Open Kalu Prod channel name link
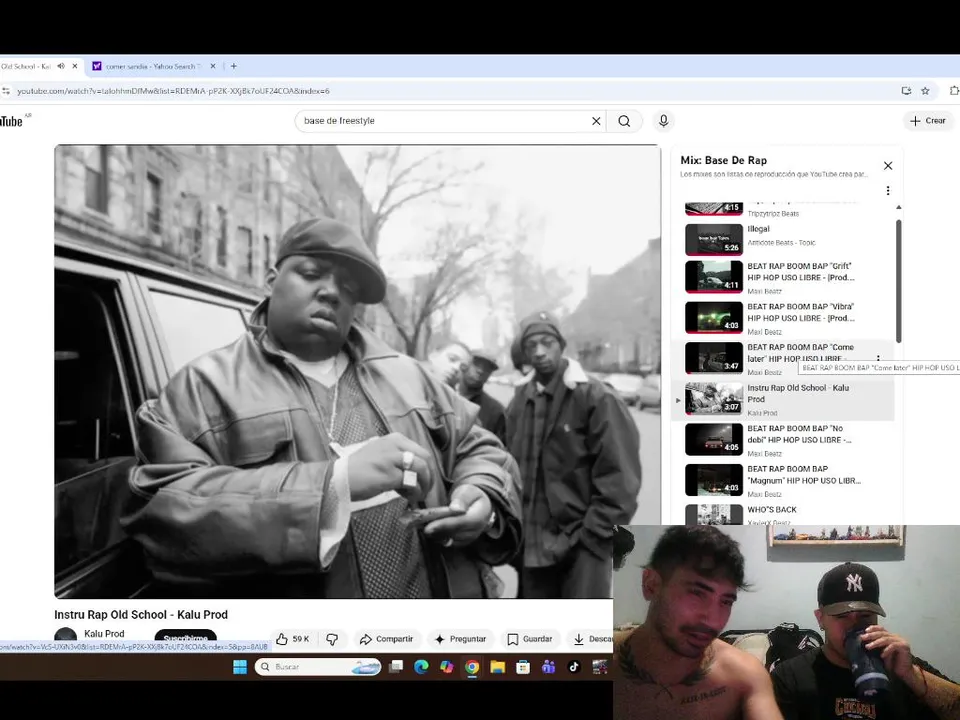960x720 pixels. 104,634
